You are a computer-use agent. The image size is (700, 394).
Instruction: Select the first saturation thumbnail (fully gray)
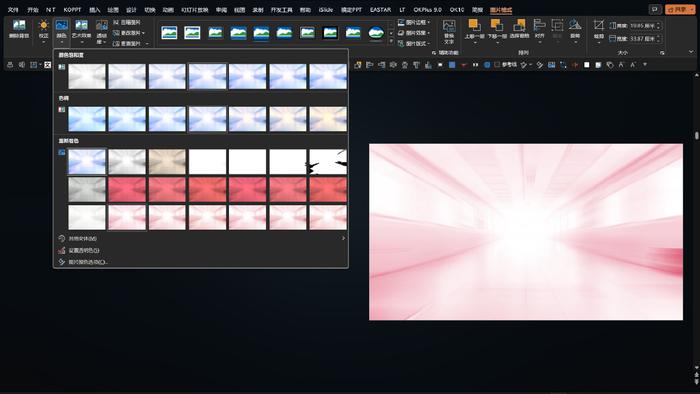pos(87,76)
